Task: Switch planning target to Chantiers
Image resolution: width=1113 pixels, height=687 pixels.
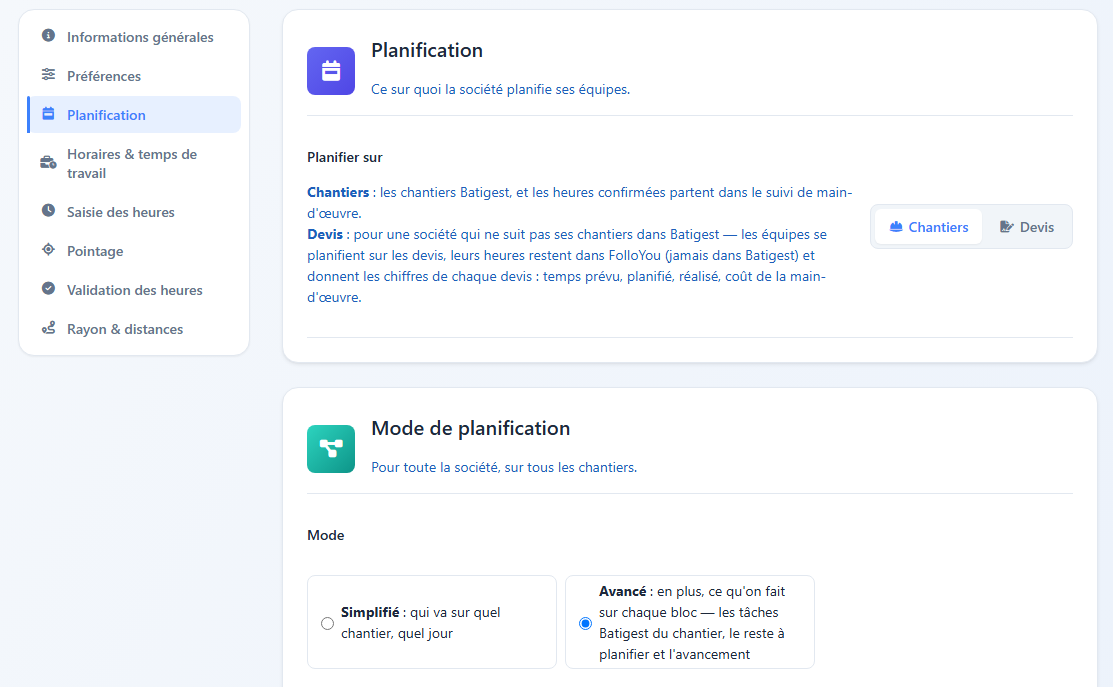Action: pos(928,227)
